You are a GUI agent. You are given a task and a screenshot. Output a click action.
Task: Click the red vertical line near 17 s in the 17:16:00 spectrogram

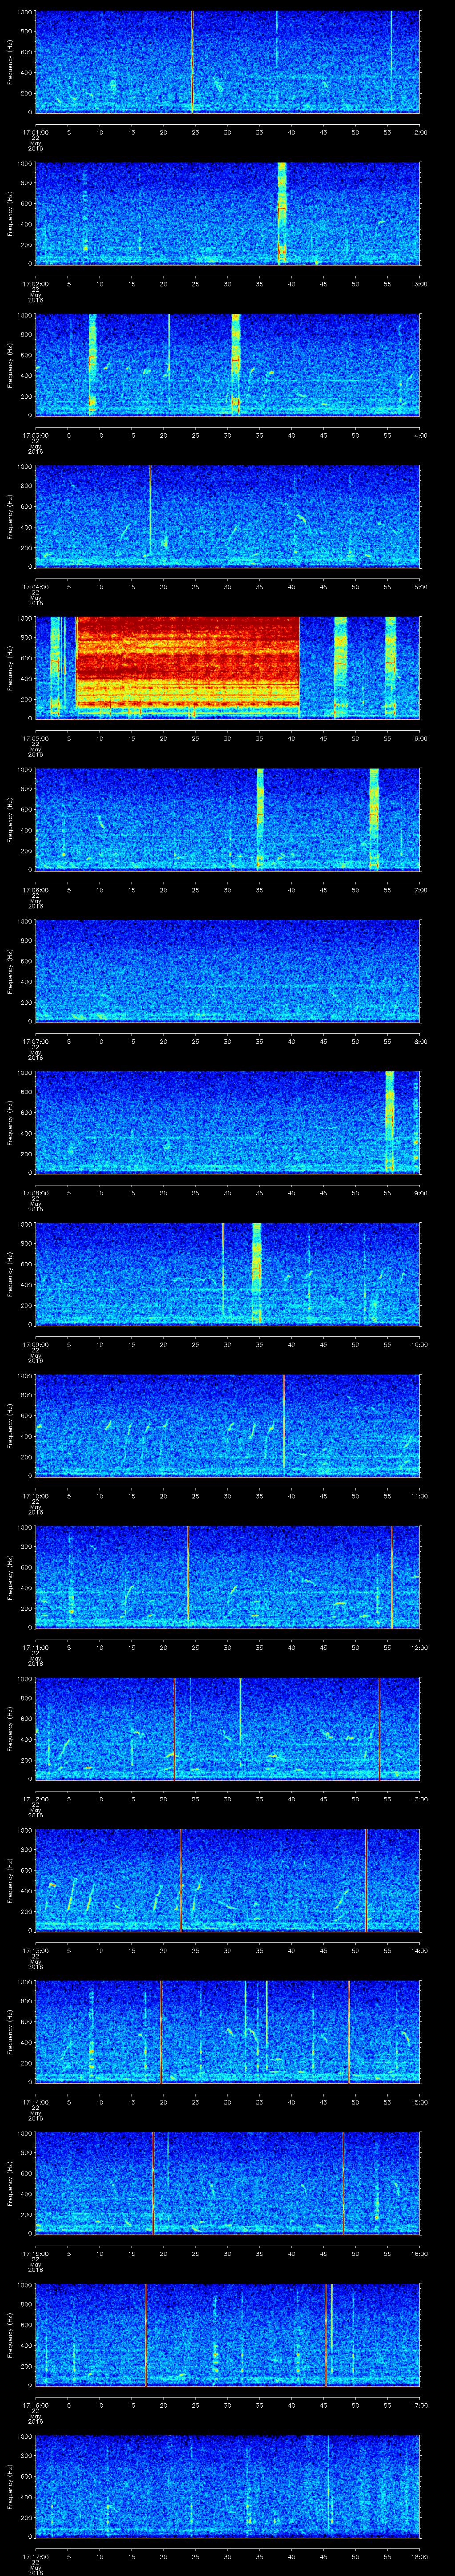coord(146,2334)
